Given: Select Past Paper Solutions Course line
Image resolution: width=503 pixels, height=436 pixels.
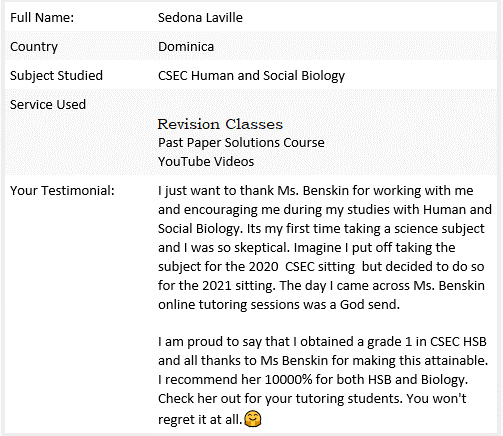Looking at the screenshot, I should pos(241,143).
